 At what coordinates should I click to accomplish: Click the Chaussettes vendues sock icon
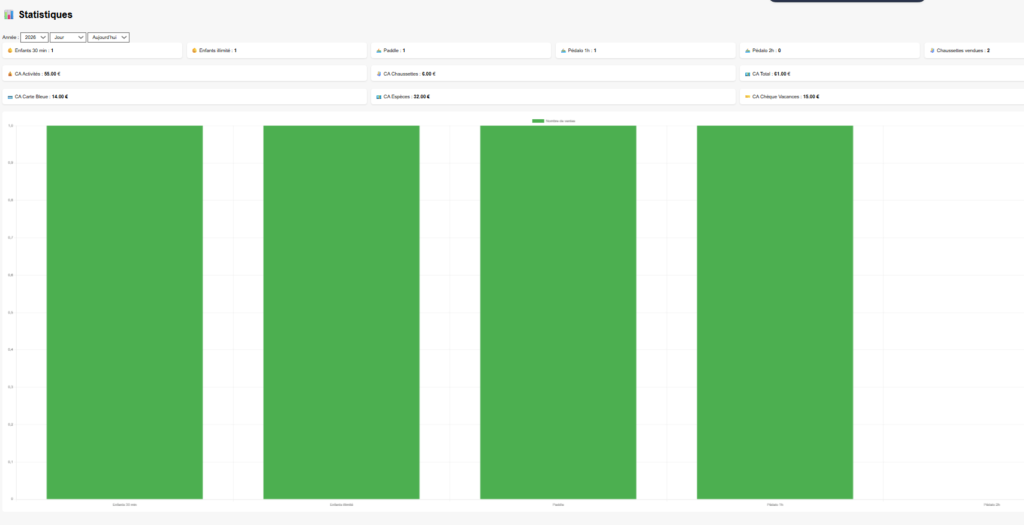pyautogui.click(x=932, y=50)
